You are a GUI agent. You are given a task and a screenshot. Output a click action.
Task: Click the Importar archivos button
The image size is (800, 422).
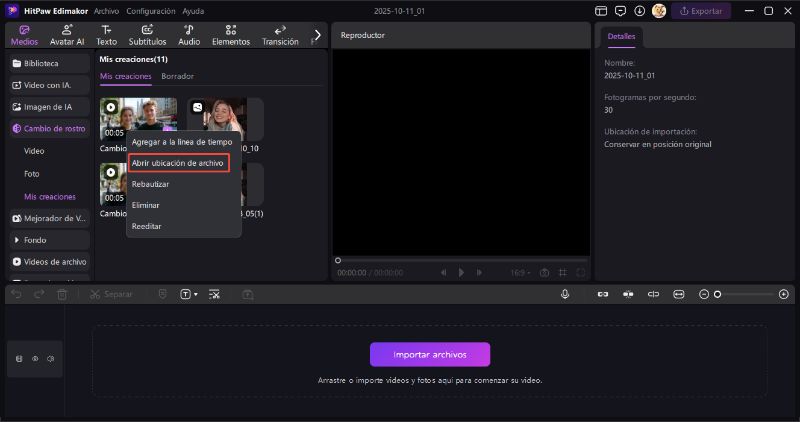click(x=430, y=354)
